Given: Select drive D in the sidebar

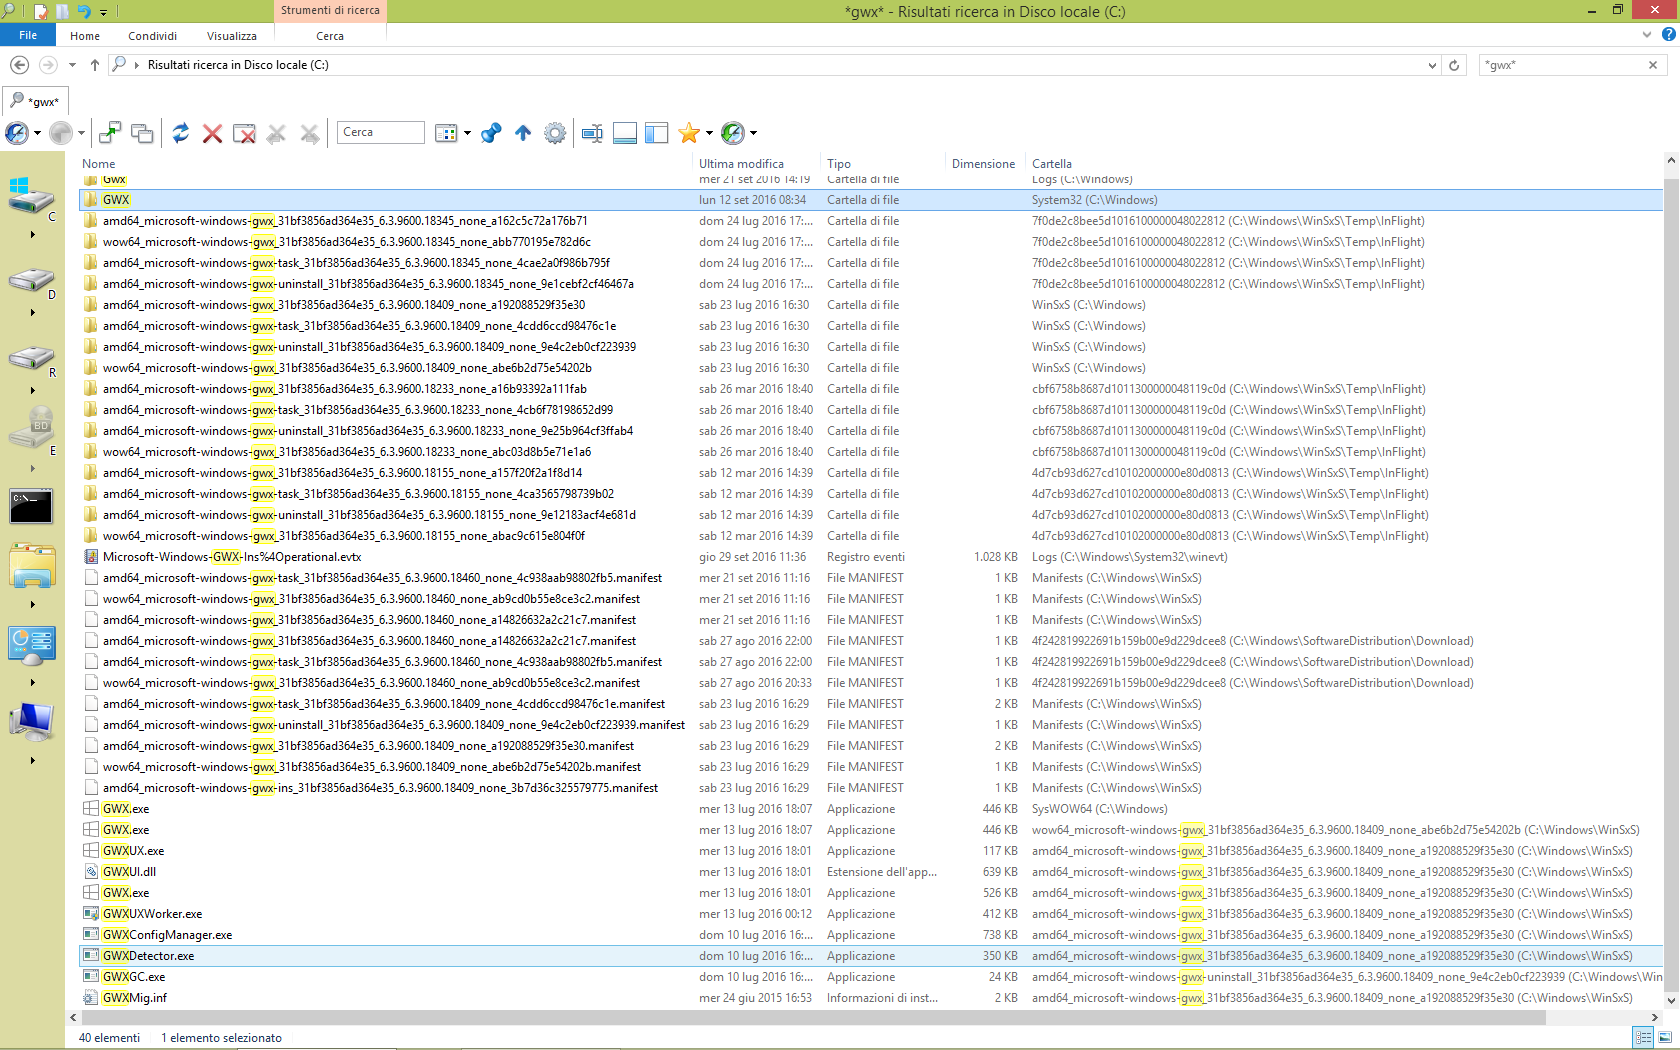Looking at the screenshot, I should pos(32,282).
